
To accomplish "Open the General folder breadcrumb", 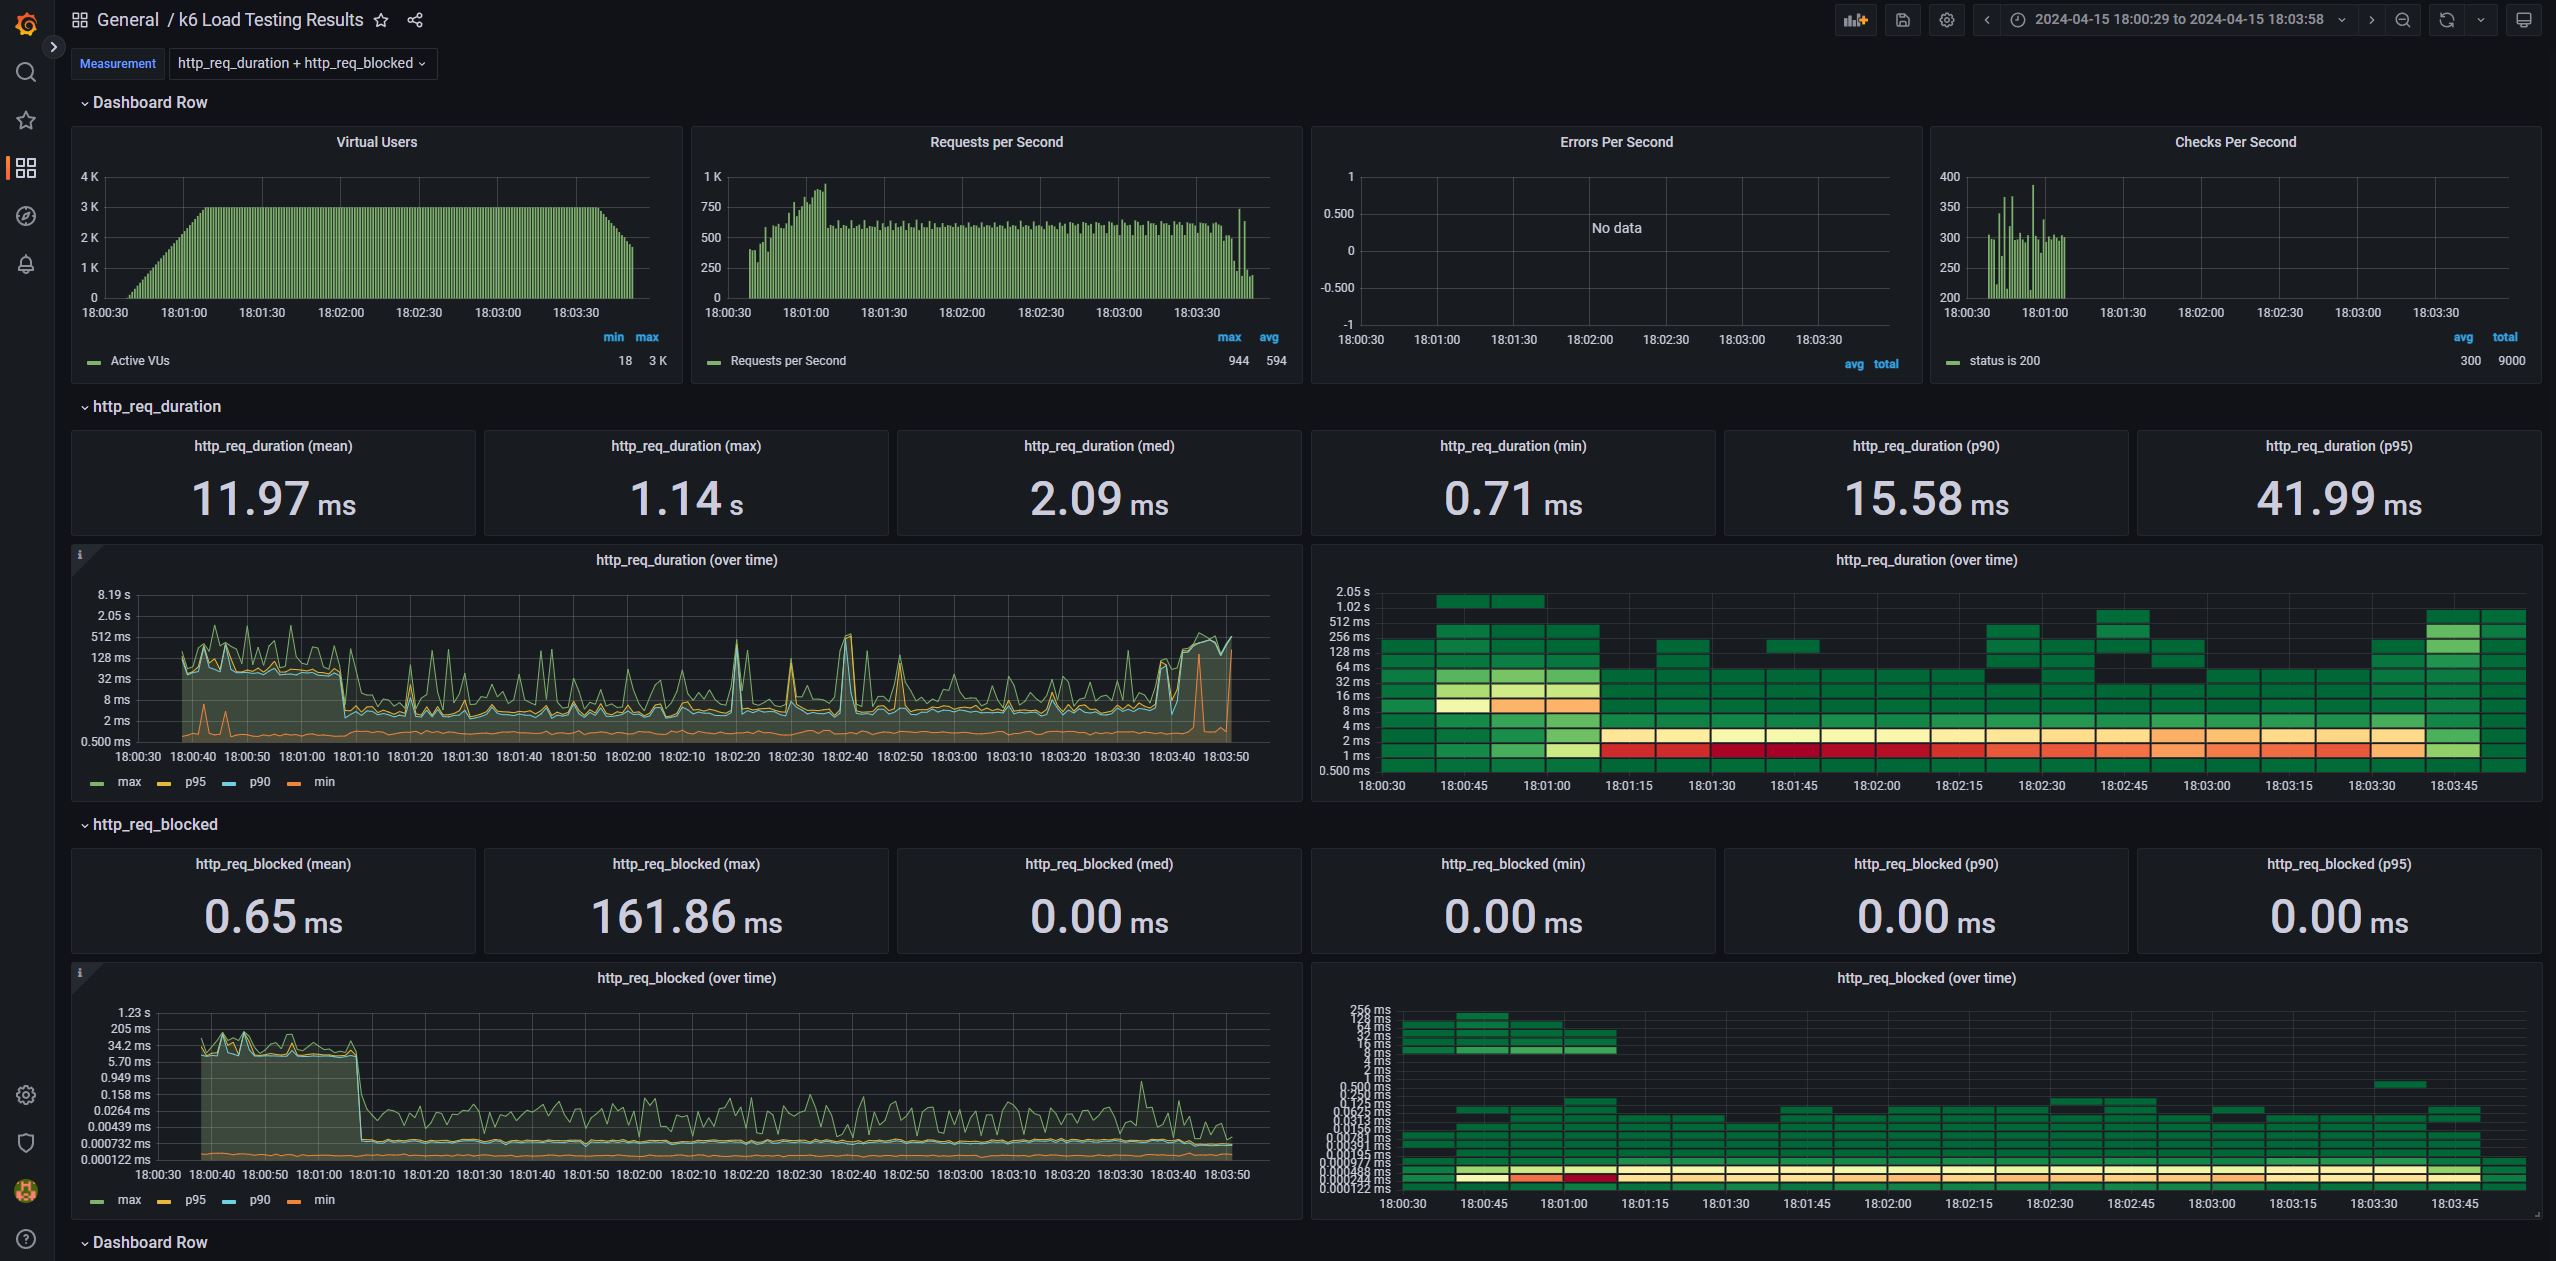I will click(x=127, y=20).
